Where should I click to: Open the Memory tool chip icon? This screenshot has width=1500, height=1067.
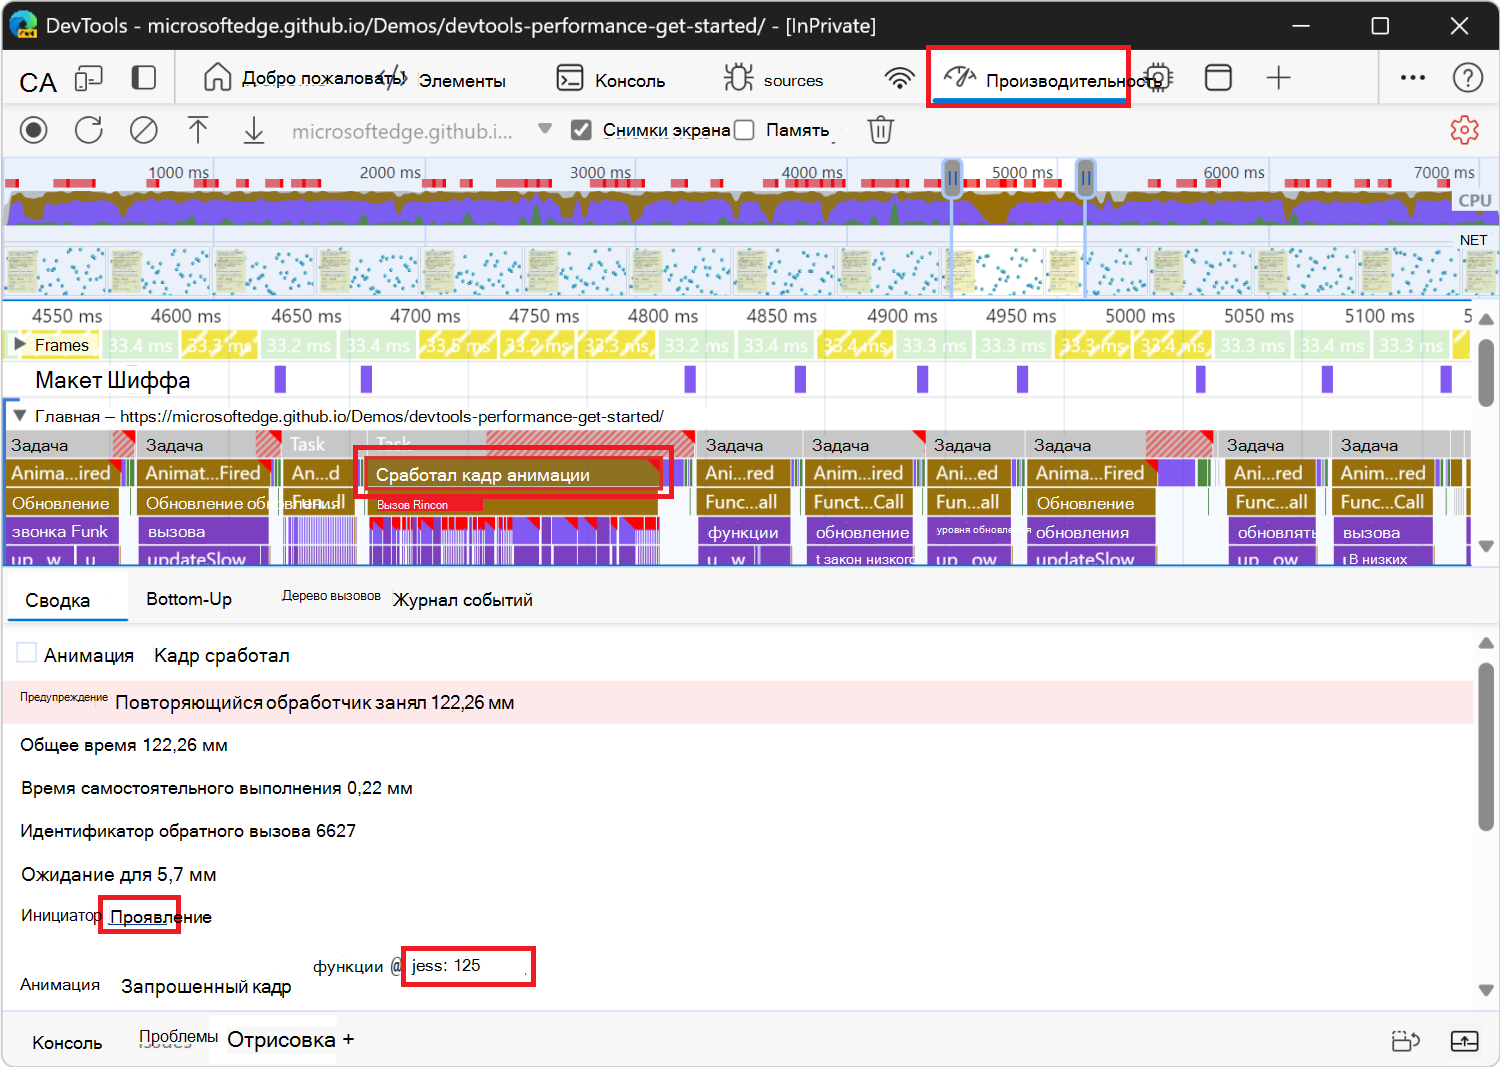point(1158,78)
